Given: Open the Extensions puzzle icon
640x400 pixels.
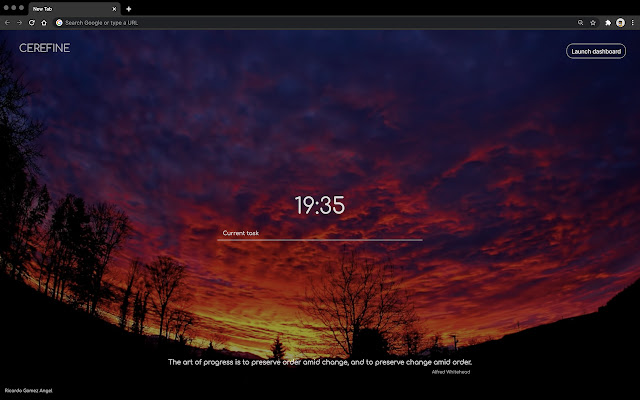Looking at the screenshot, I should [608, 22].
